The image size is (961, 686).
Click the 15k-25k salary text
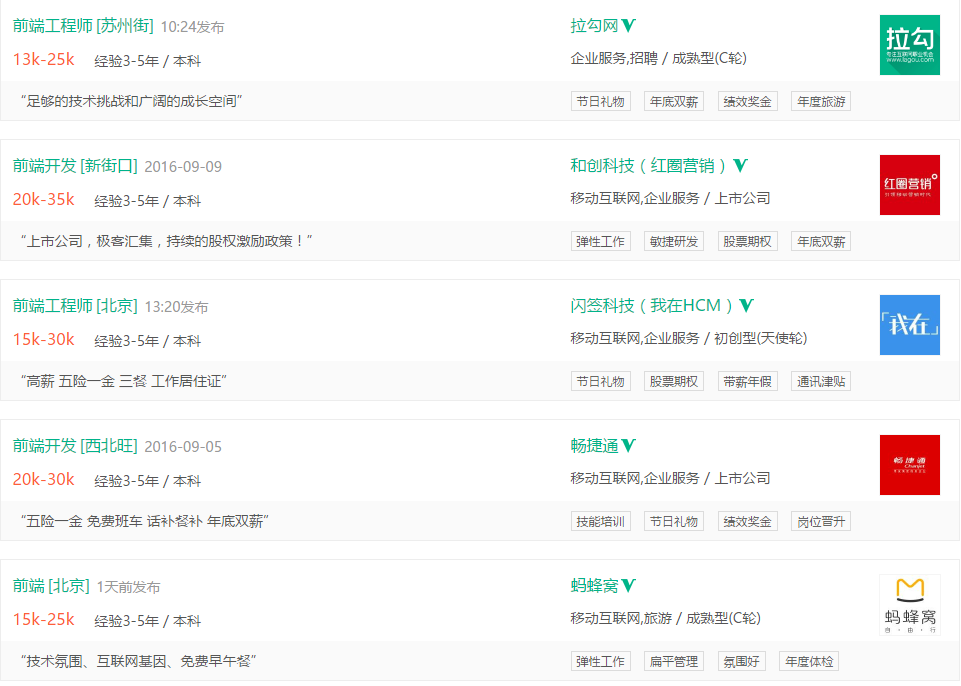pos(44,619)
